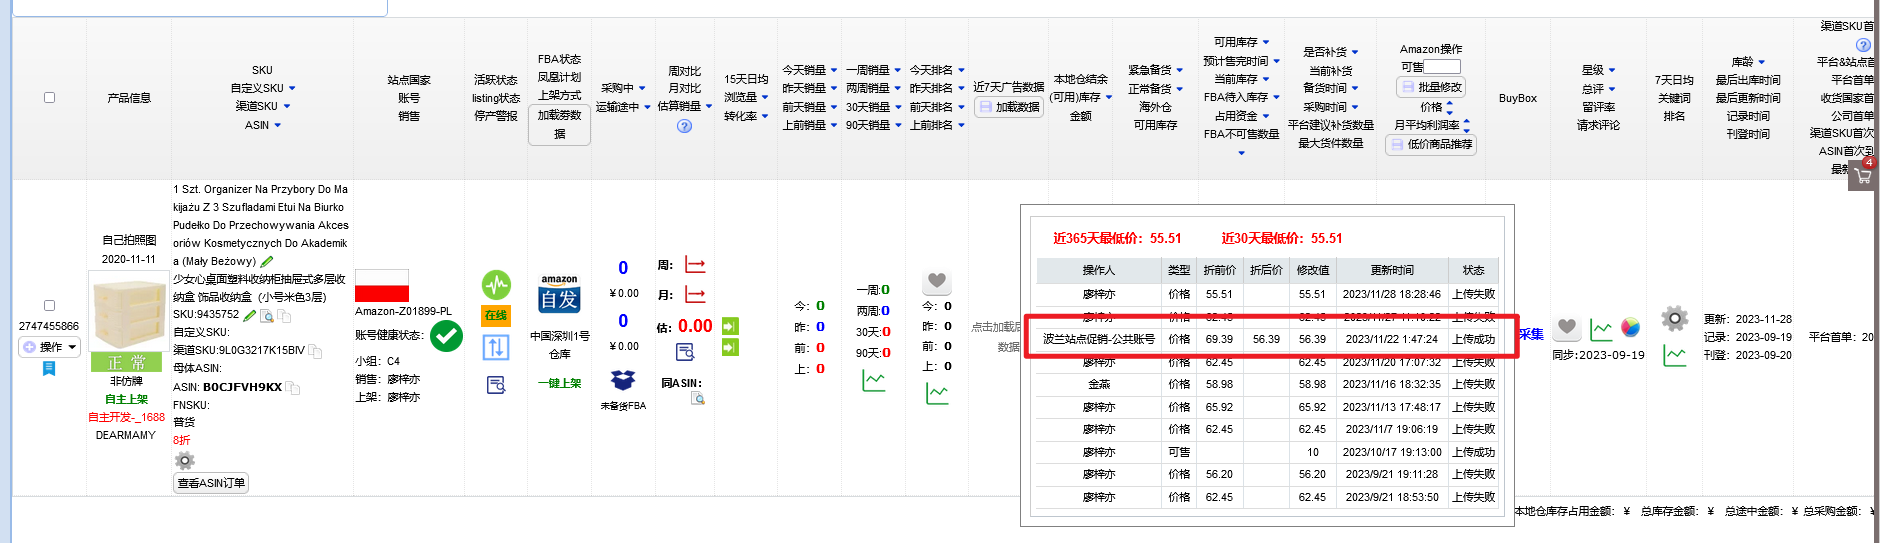
Task: Click the help icon near 渠道SKU首 header
Action: point(1863,45)
